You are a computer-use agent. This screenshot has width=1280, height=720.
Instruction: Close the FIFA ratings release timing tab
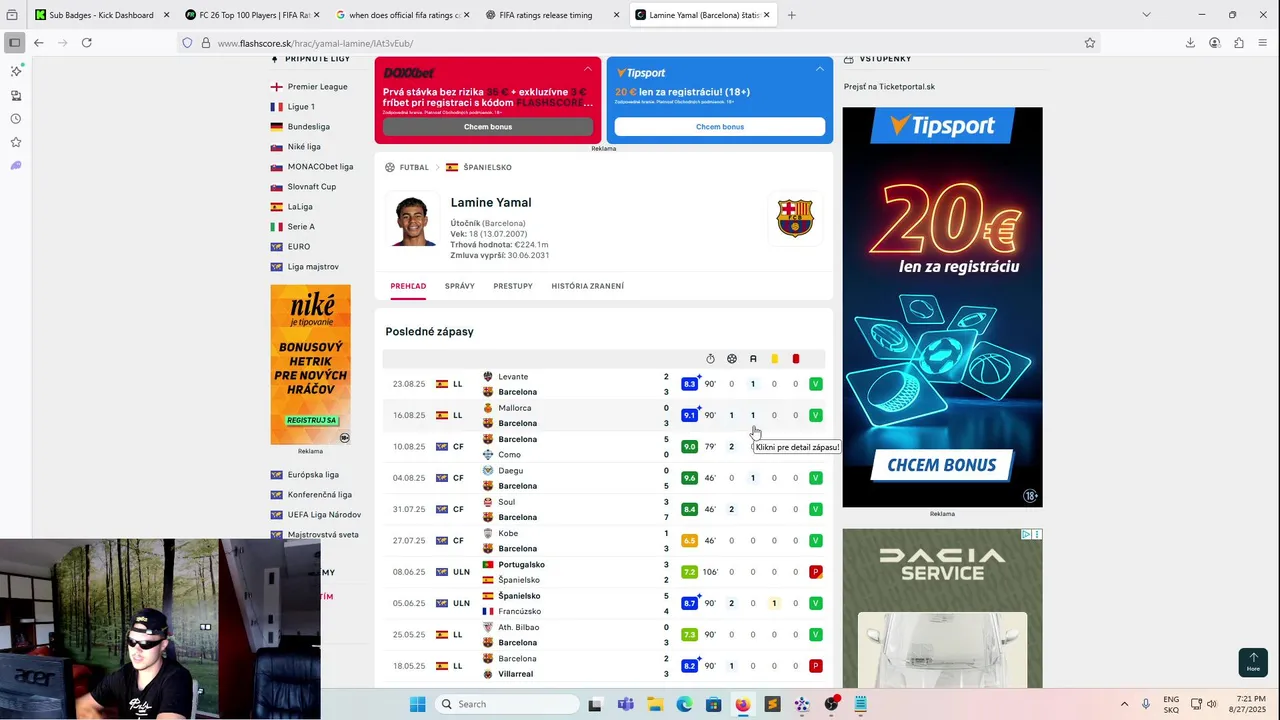pyautogui.click(x=616, y=15)
